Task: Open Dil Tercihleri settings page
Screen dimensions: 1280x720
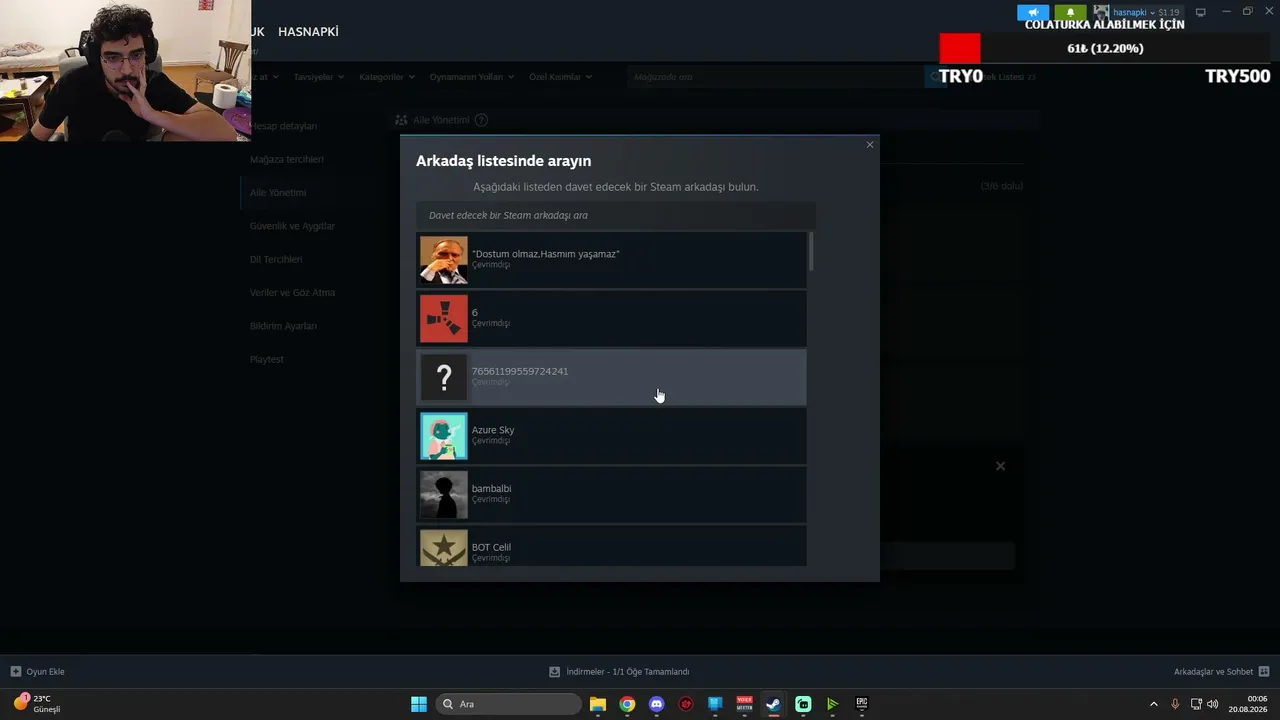Action: coord(276,259)
